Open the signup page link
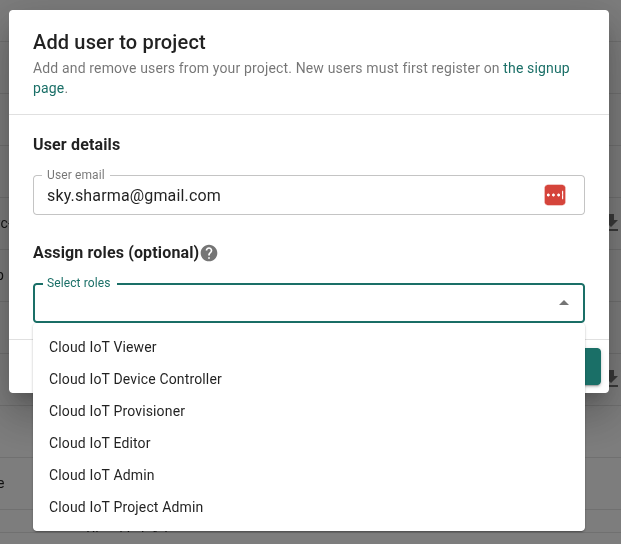Screen dimensions: 621x544 tap(536, 68)
